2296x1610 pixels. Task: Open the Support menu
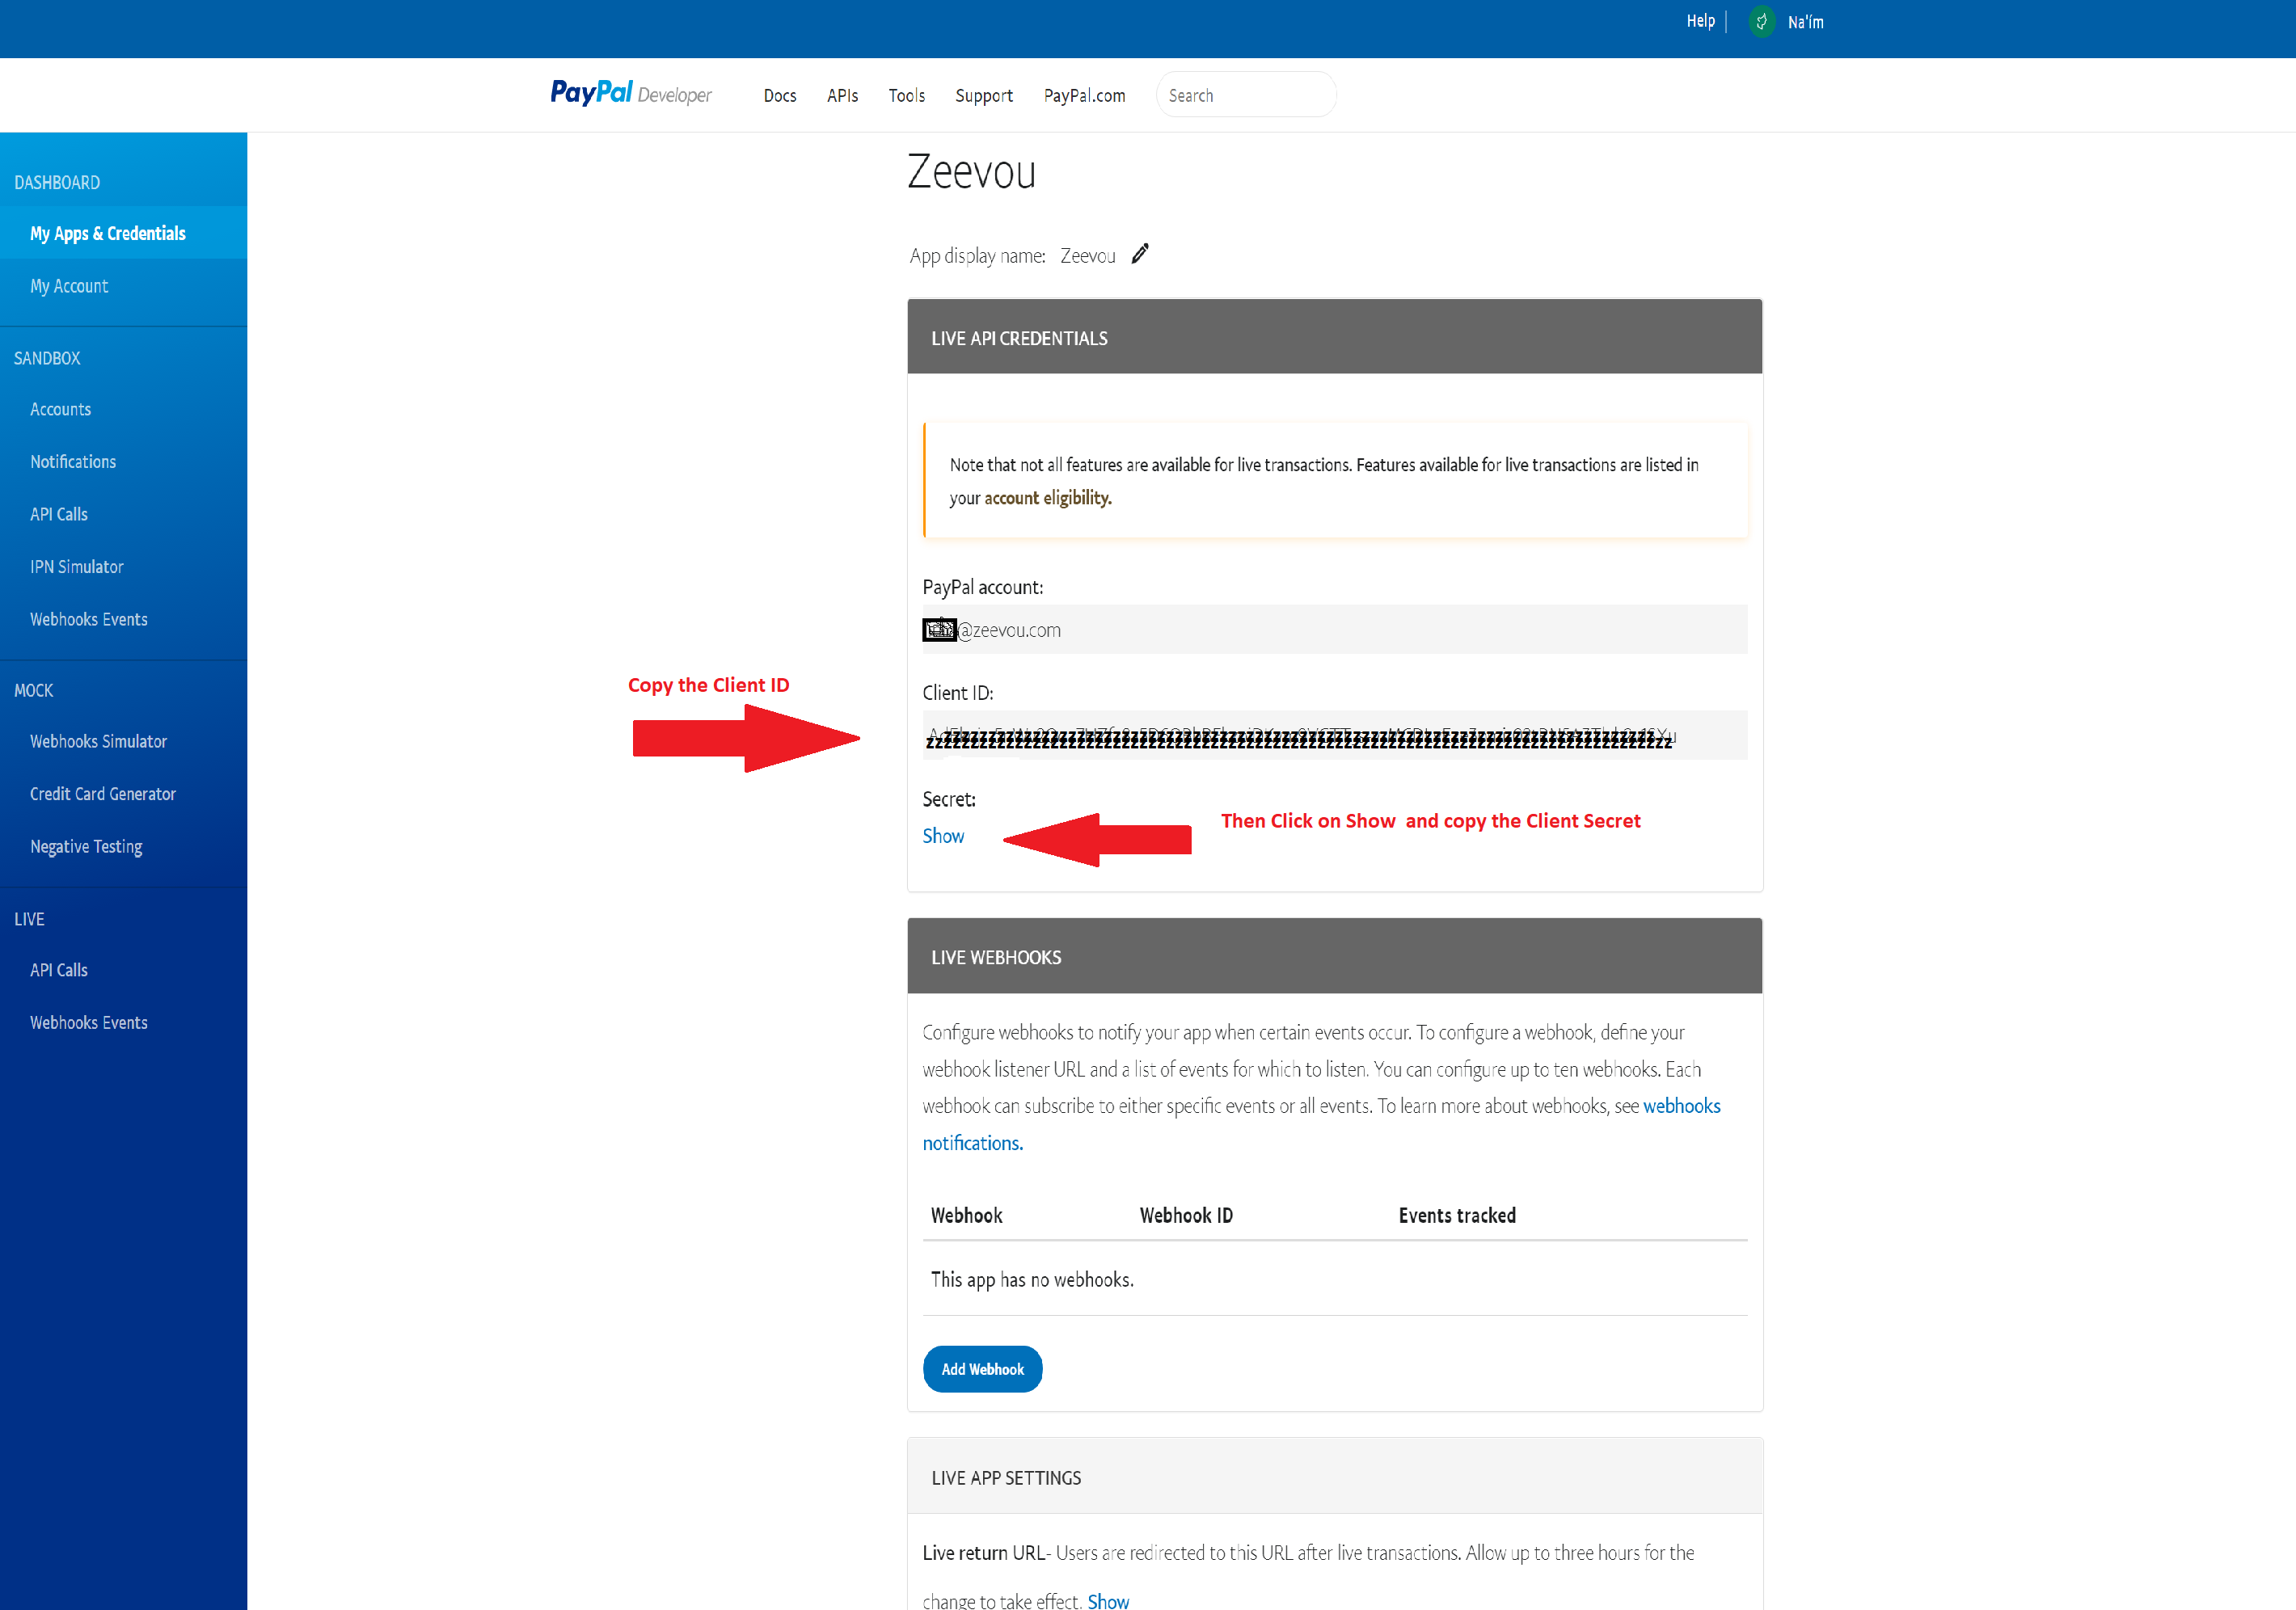pos(983,95)
